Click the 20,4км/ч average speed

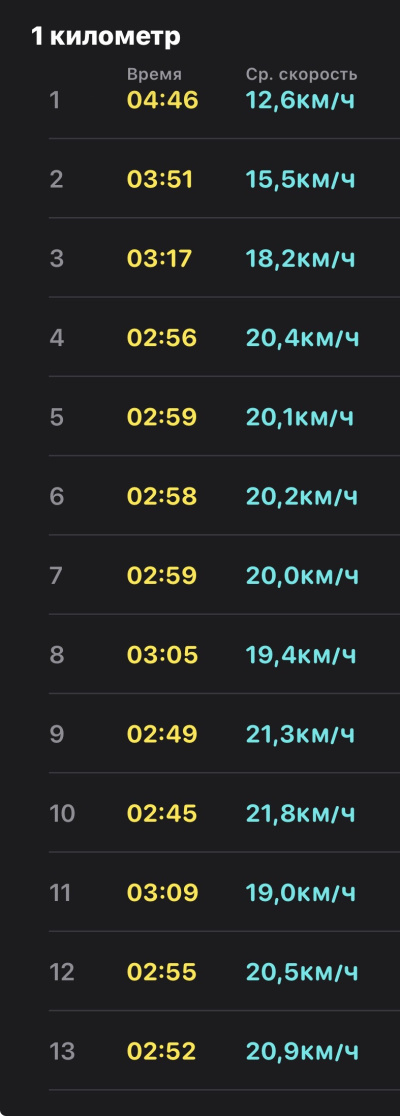(x=302, y=337)
